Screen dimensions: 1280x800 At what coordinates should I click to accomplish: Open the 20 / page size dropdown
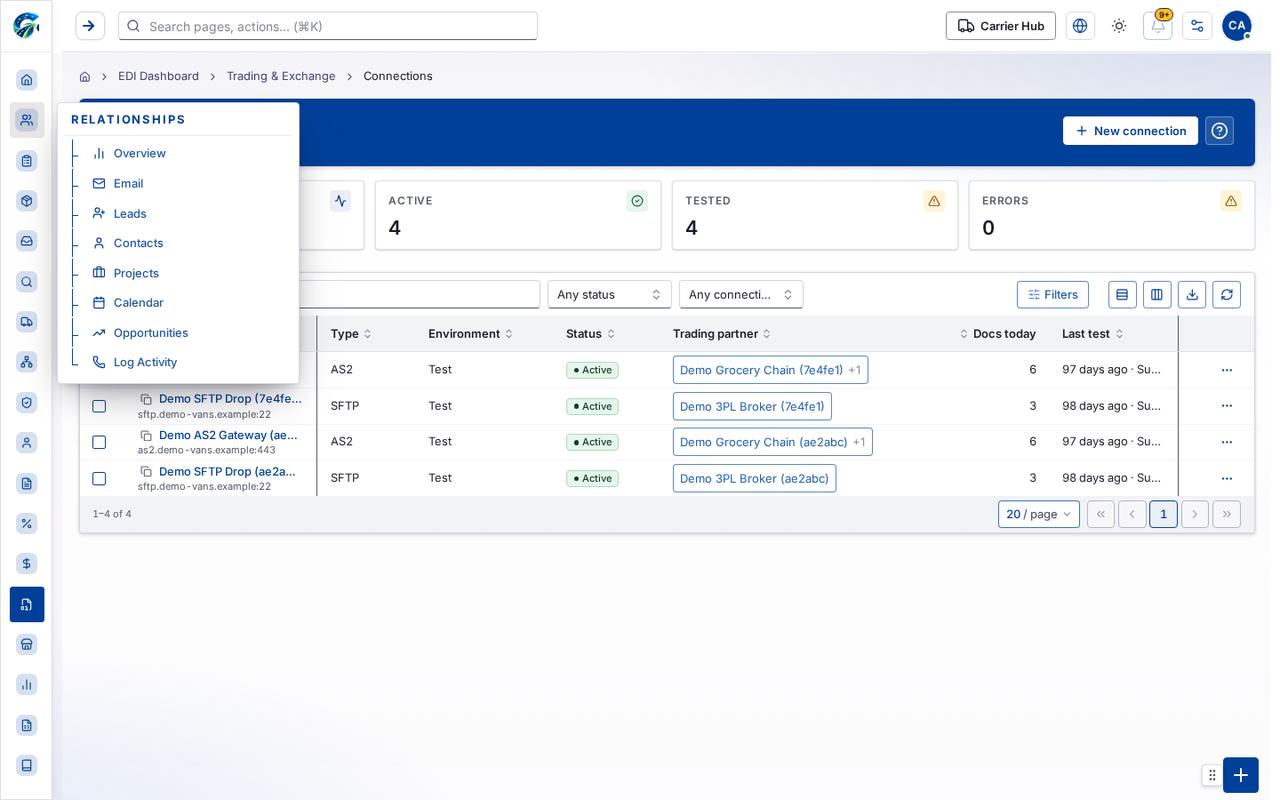coord(1039,514)
